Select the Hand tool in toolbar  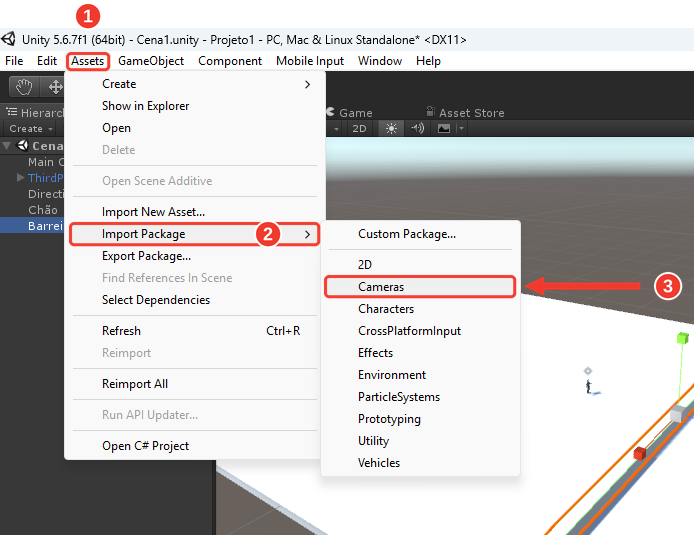(x=24, y=86)
